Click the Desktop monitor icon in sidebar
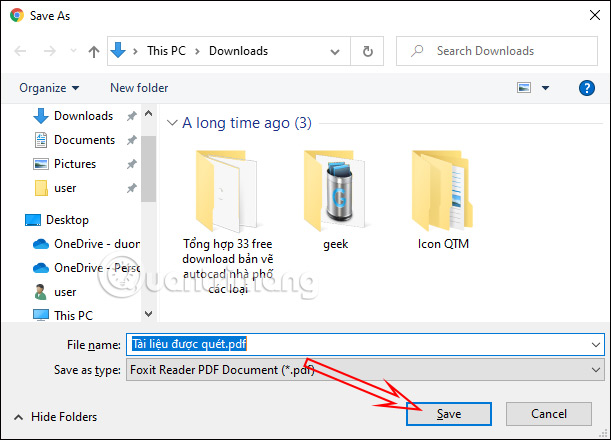Screen dimensions: 611x440 pos(33,220)
